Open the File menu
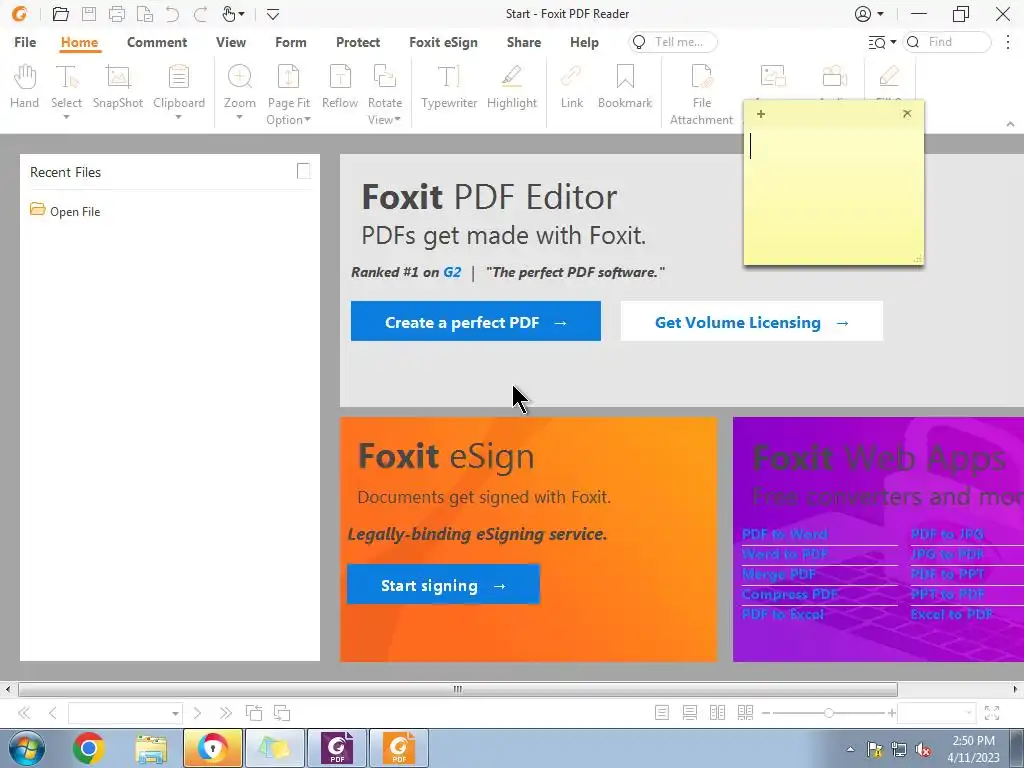Viewport: 1024px width, 768px height. [x=25, y=42]
